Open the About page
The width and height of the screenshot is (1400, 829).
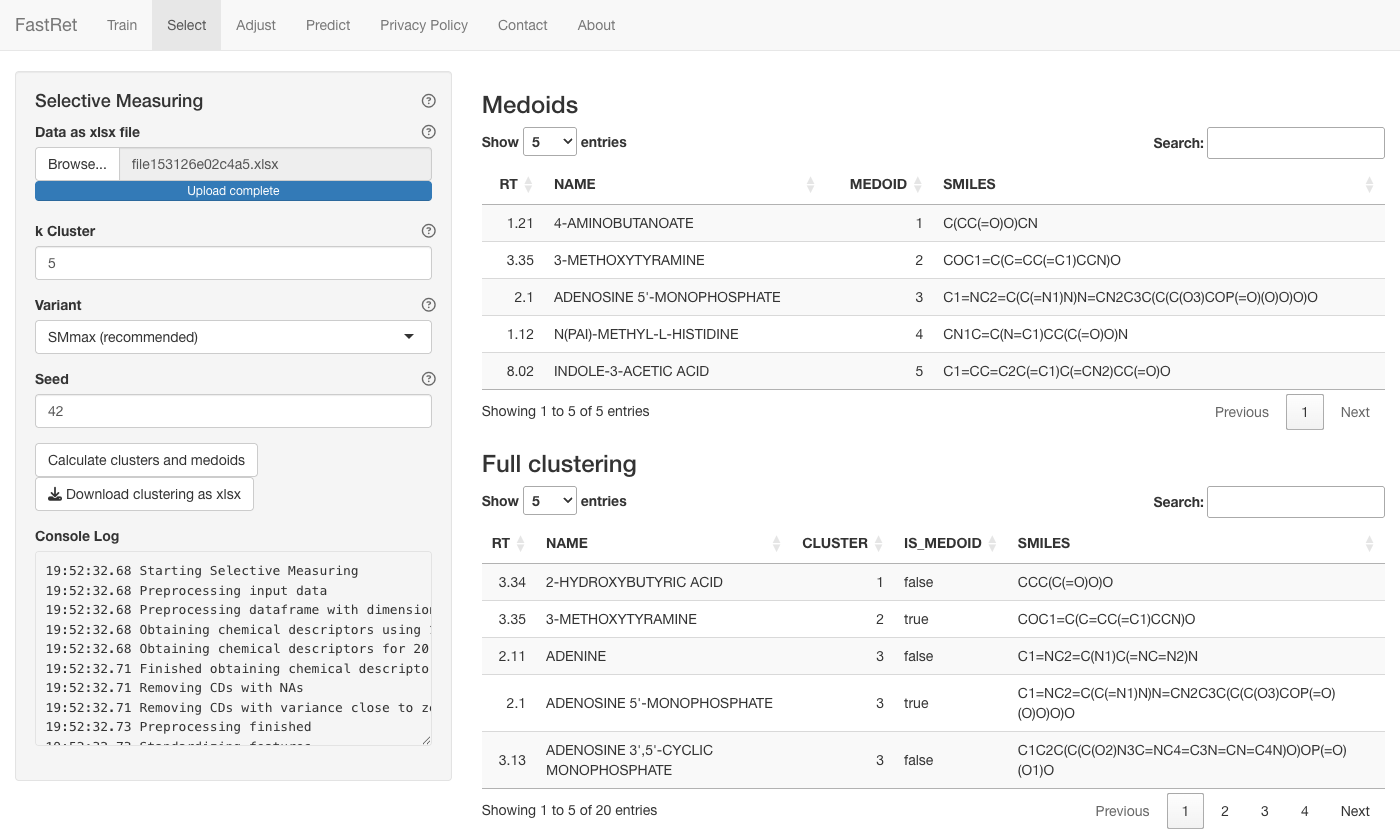pyautogui.click(x=596, y=25)
